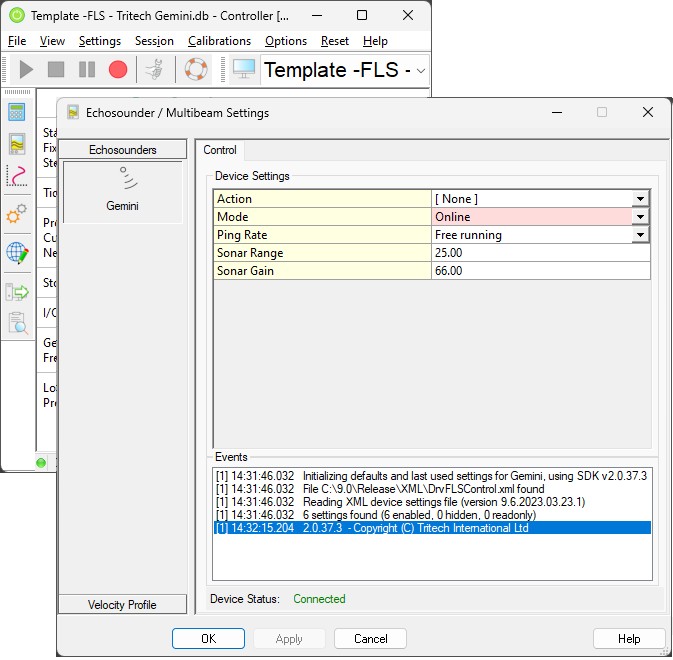Click the Stop square button
The width and height of the screenshot is (673, 660).
pos(56,70)
